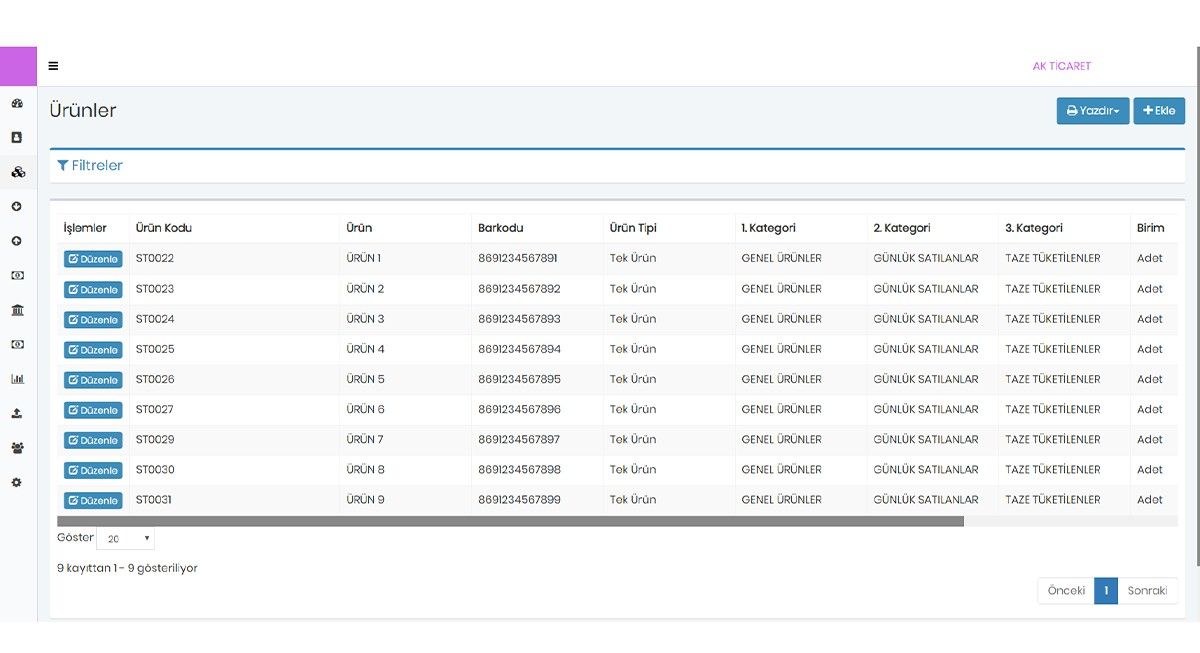
Task: Toggle the hamburger menu sidebar
Action: 53,66
